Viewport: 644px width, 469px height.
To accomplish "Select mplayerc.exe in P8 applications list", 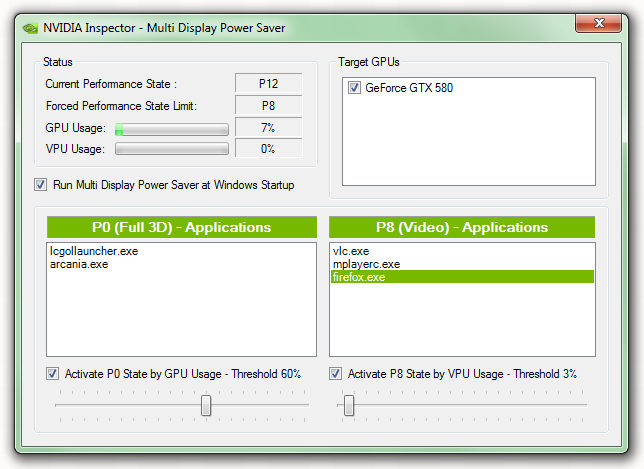I will click(462, 264).
